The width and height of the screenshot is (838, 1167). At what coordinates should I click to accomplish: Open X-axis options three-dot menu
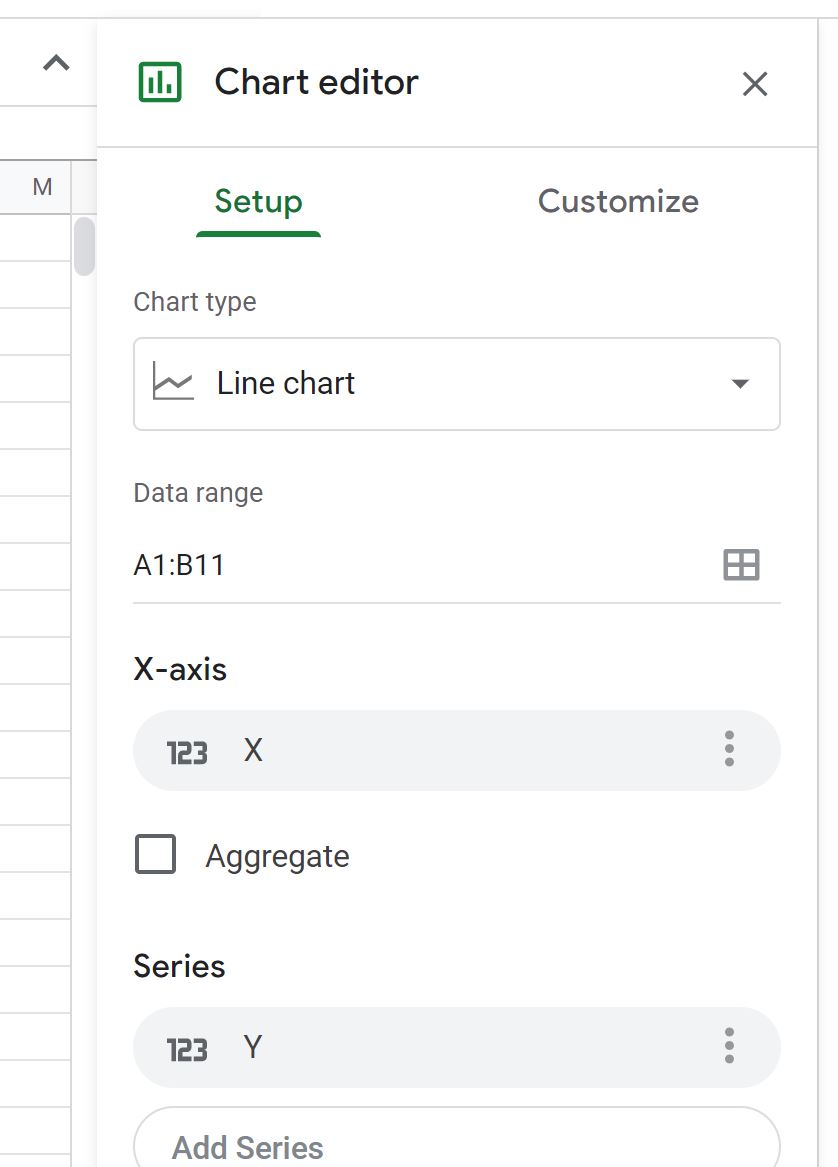(x=729, y=749)
